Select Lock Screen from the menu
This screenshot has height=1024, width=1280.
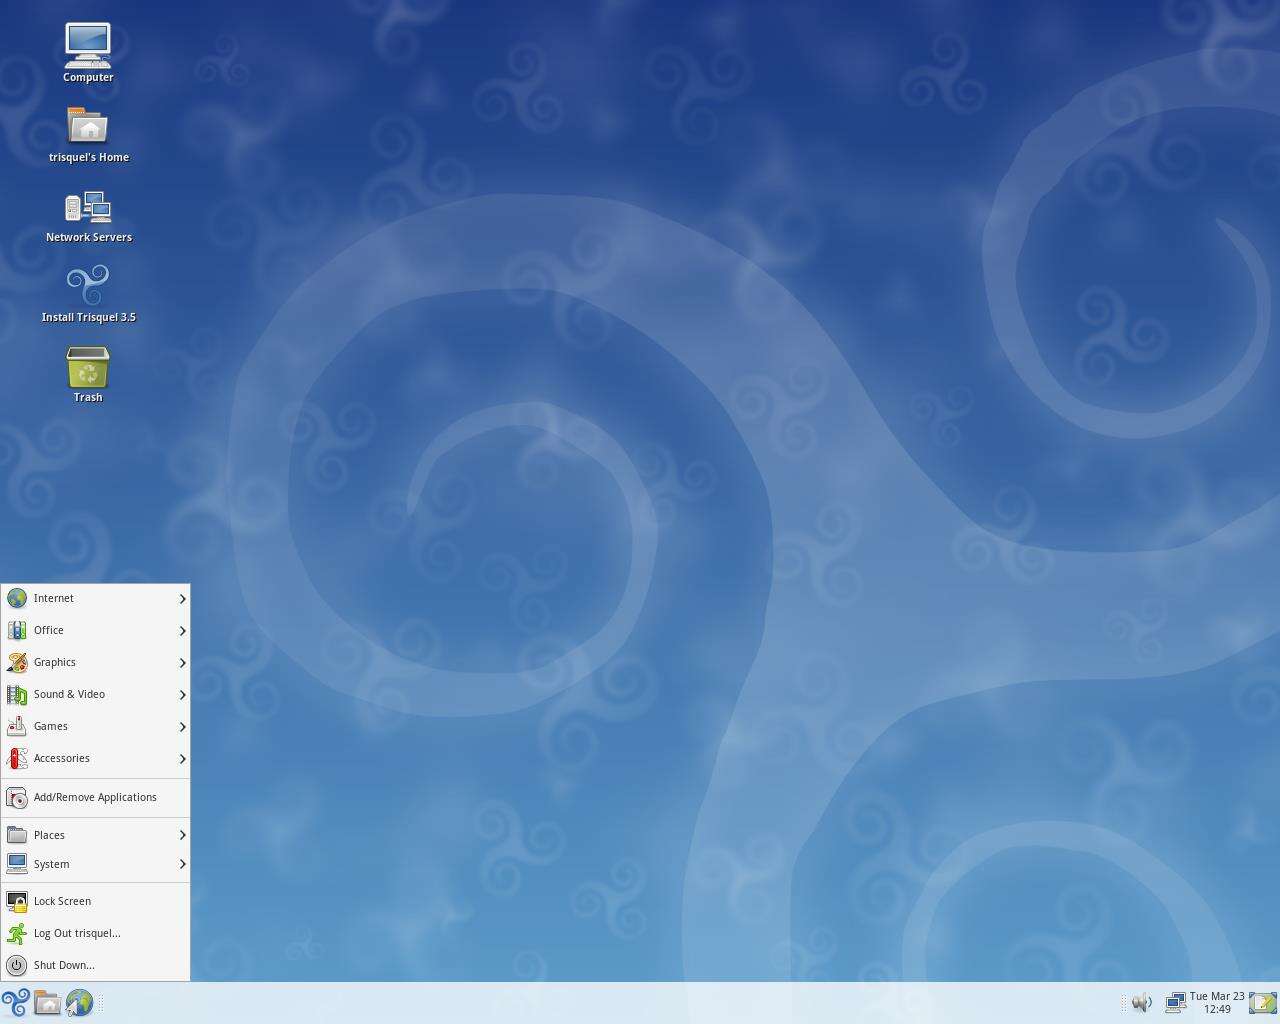tap(95, 901)
